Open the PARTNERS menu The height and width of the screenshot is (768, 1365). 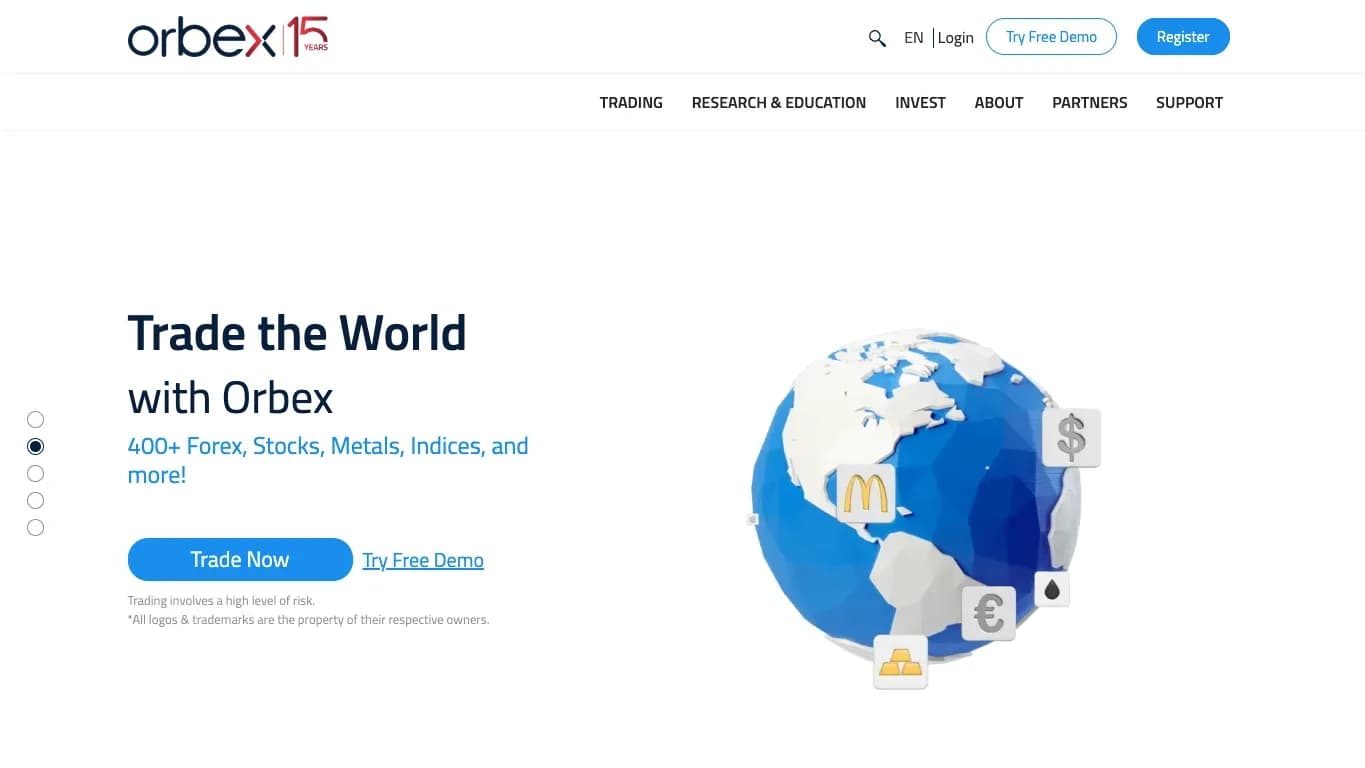[1090, 102]
